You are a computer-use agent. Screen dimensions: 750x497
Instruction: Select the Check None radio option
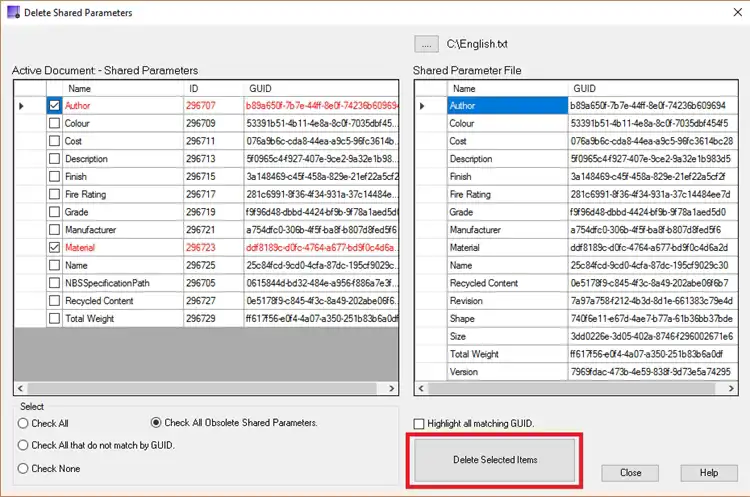[23, 468]
